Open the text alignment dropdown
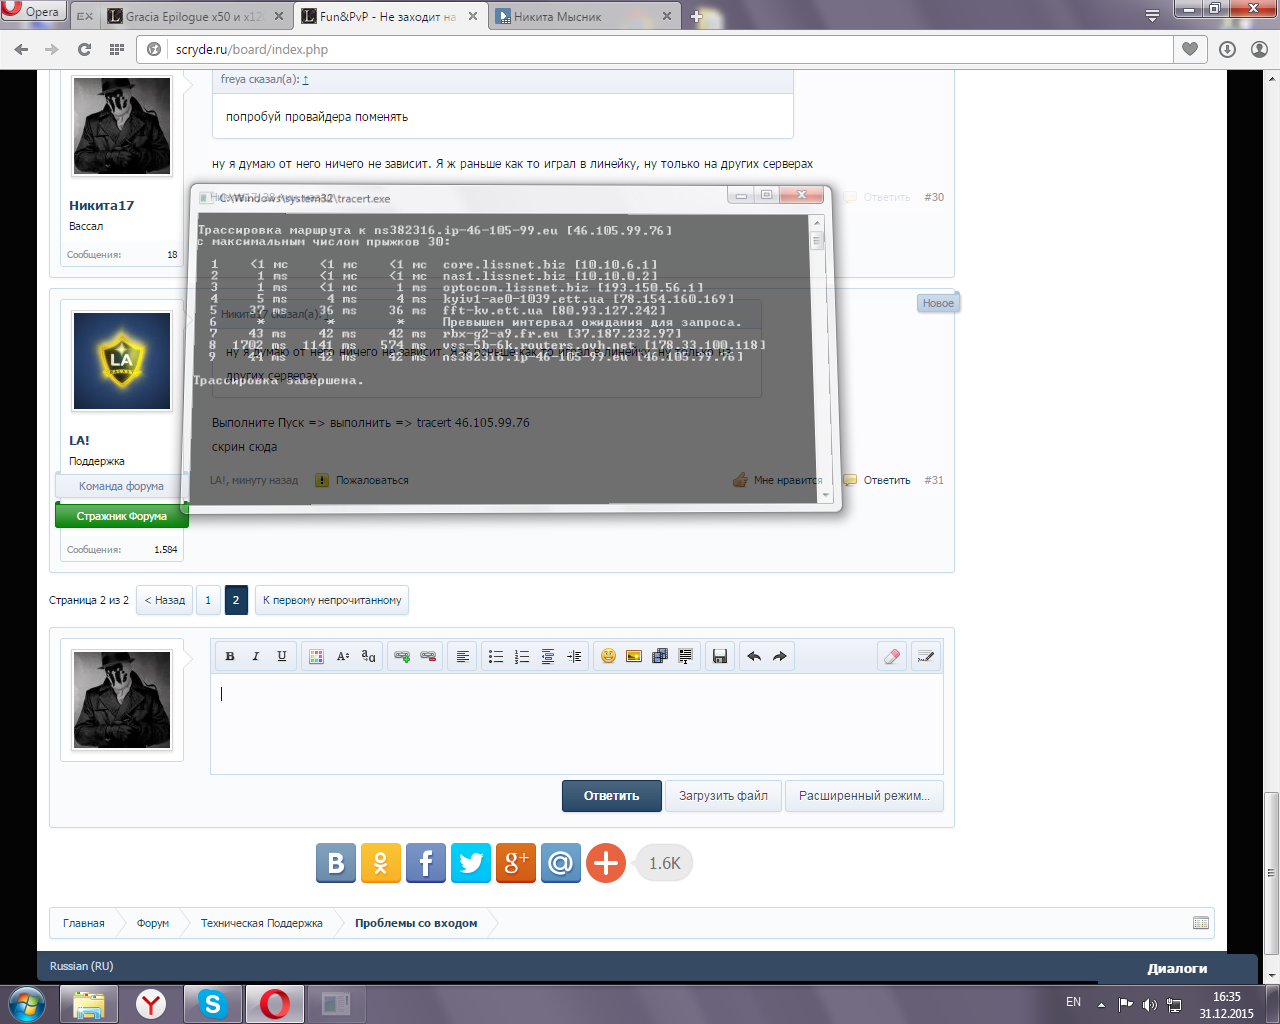Viewport: 1280px width, 1024px height. coord(463,656)
